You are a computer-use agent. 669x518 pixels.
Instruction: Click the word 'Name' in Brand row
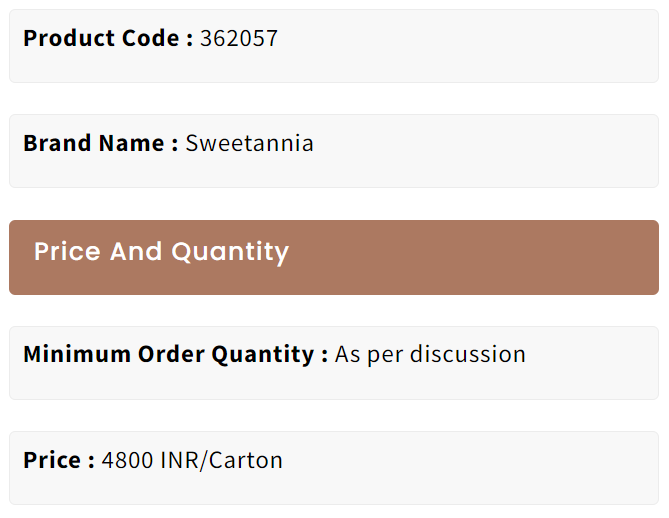pos(131,143)
